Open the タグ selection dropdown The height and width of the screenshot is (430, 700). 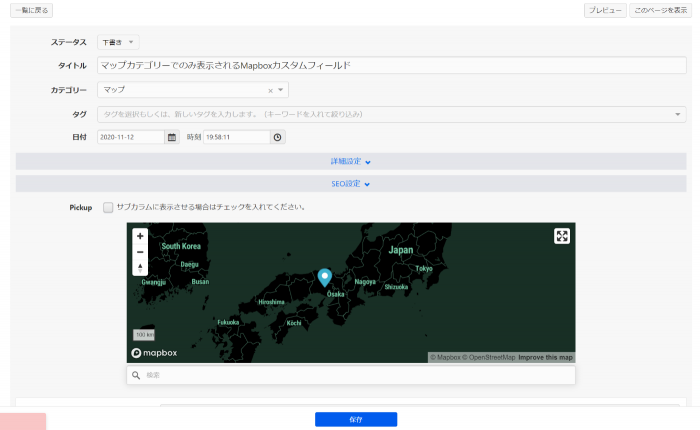point(679,114)
